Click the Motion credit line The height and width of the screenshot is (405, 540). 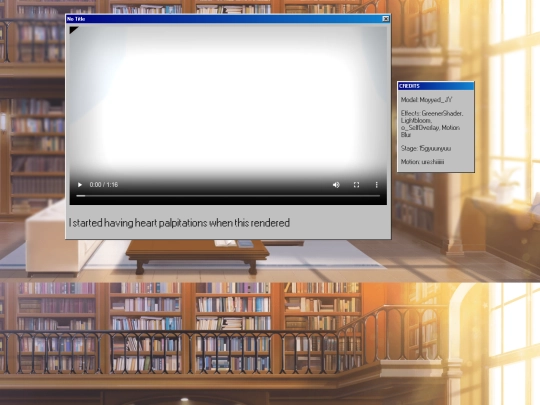422,162
